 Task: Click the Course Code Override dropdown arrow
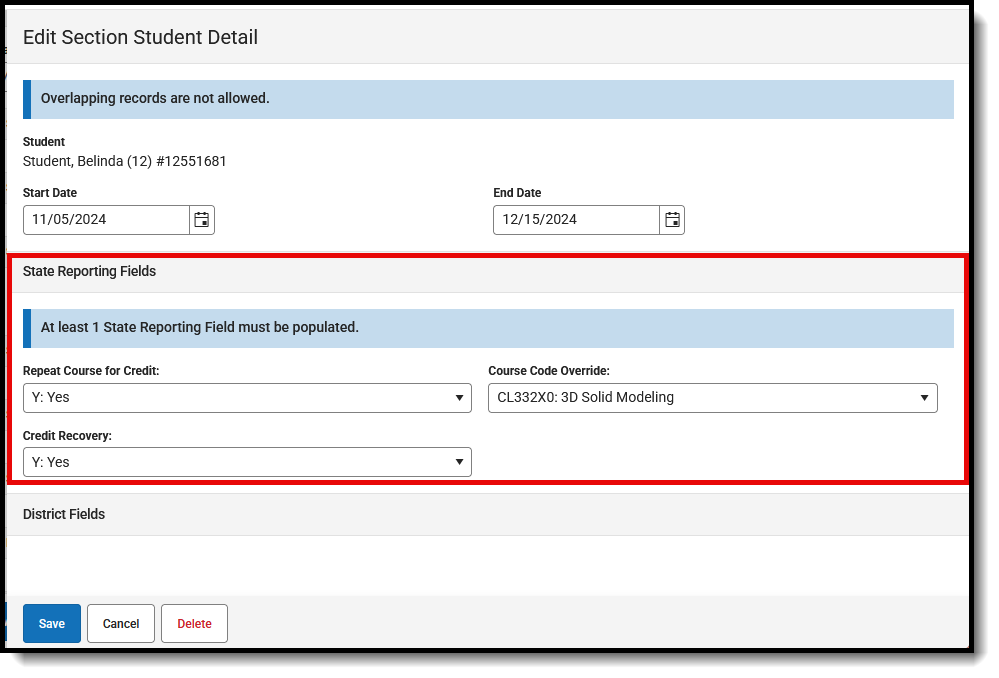(x=925, y=397)
